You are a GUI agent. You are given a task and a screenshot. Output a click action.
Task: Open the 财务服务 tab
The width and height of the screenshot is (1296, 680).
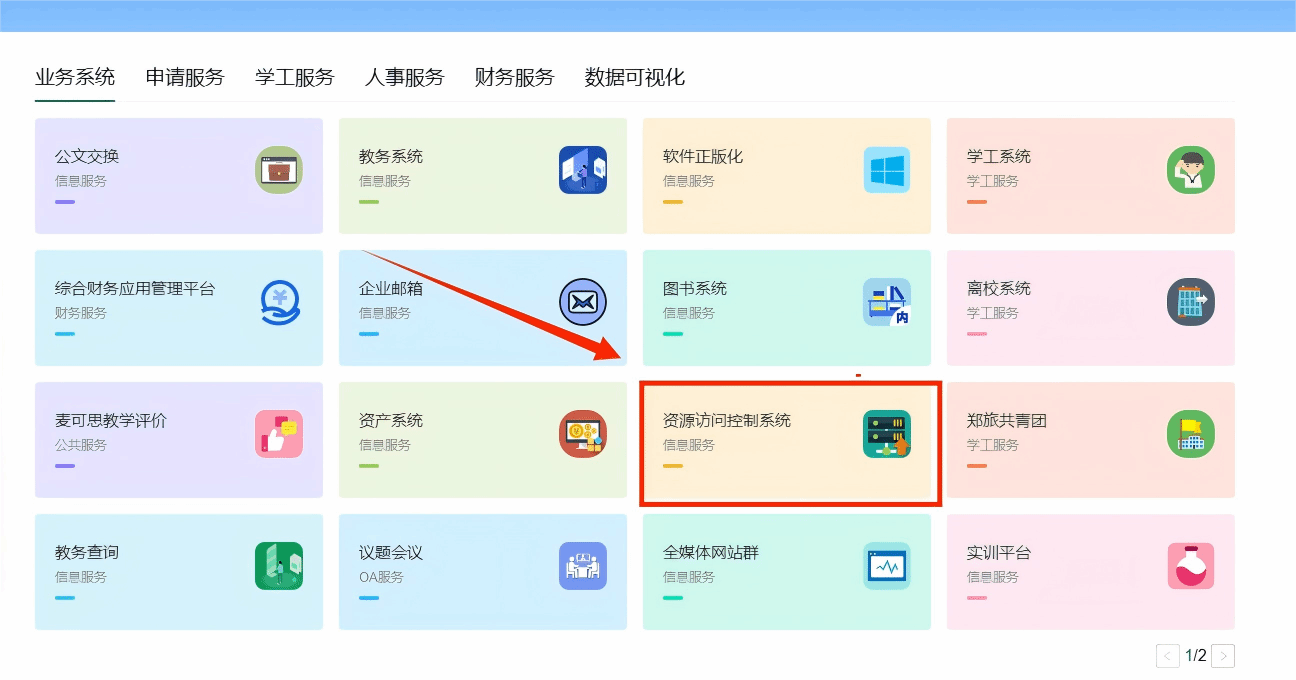click(x=514, y=78)
